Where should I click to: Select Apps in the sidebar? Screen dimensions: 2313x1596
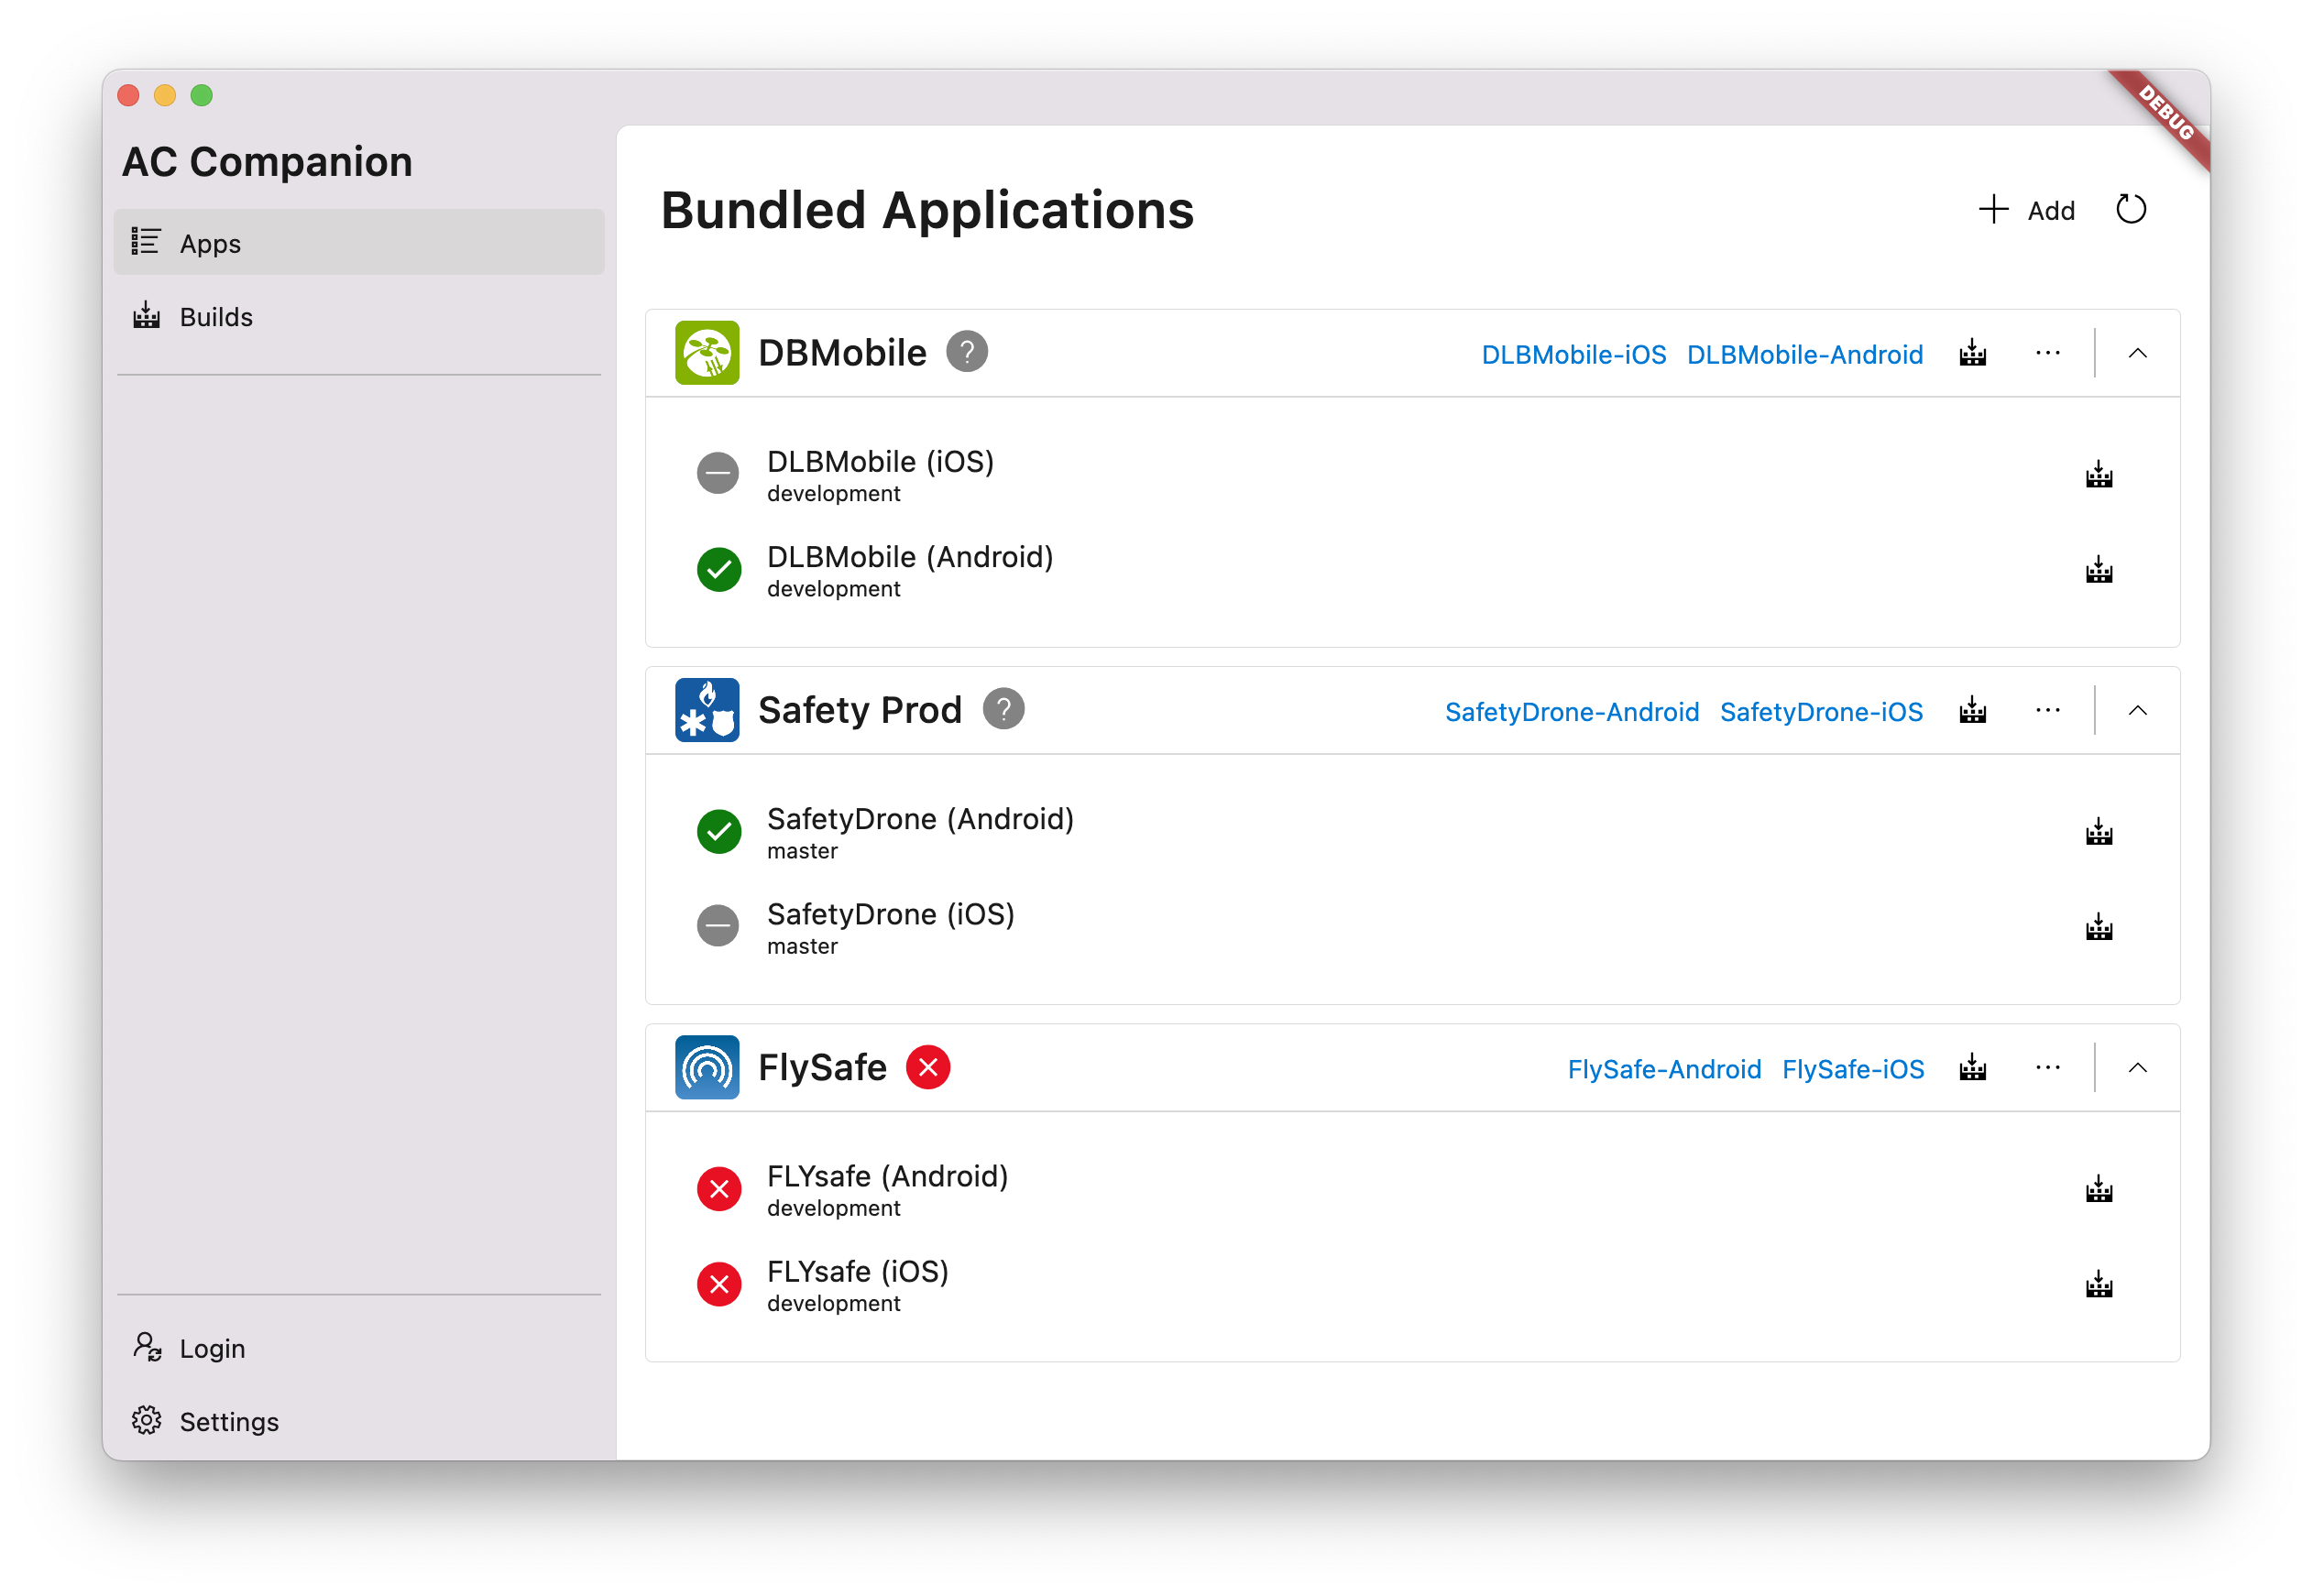(x=210, y=243)
